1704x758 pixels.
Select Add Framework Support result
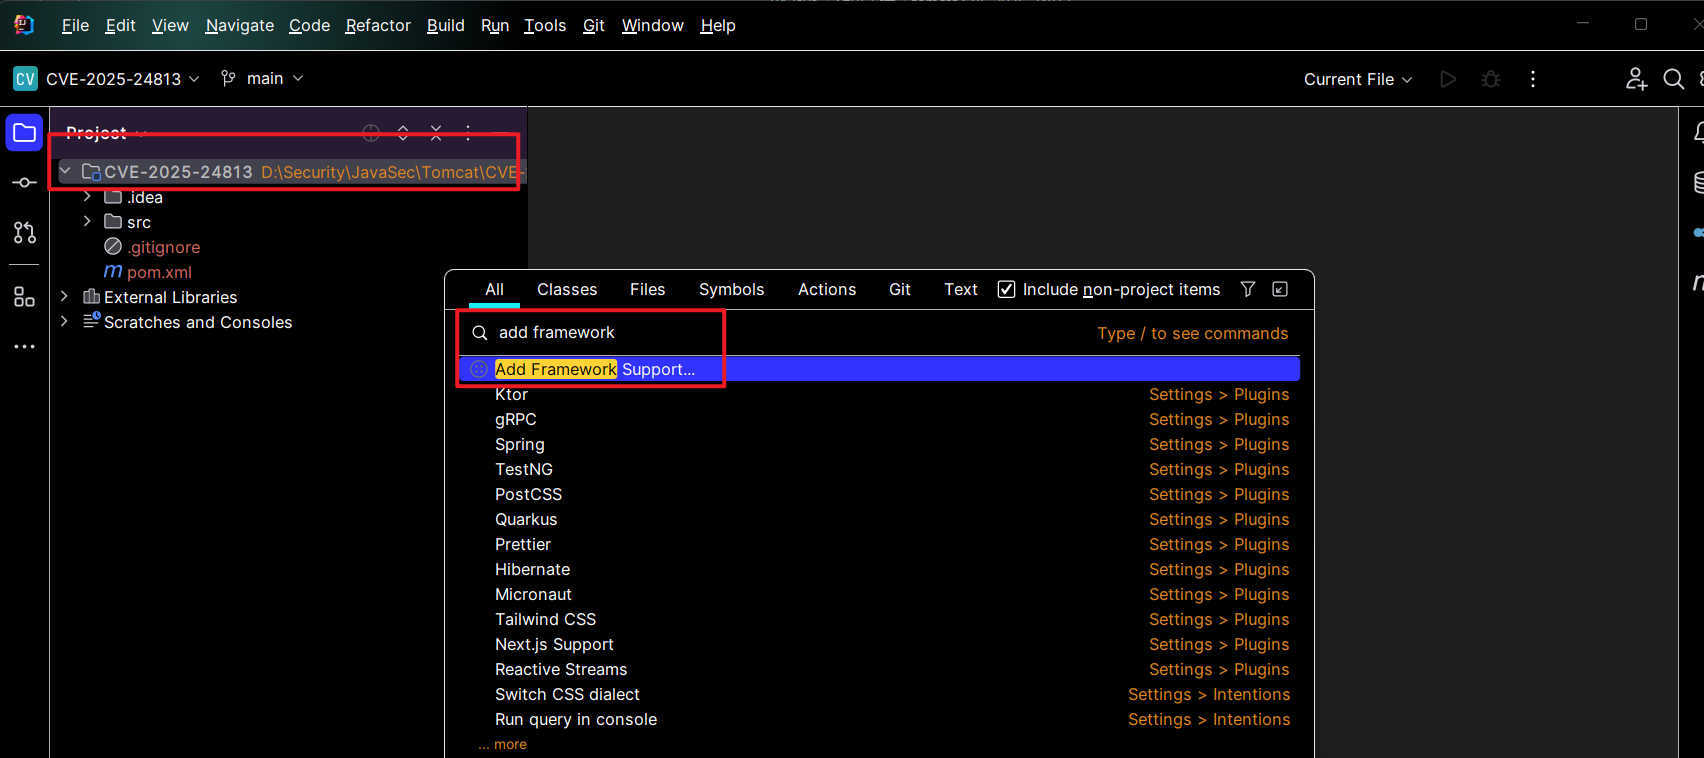coord(879,369)
